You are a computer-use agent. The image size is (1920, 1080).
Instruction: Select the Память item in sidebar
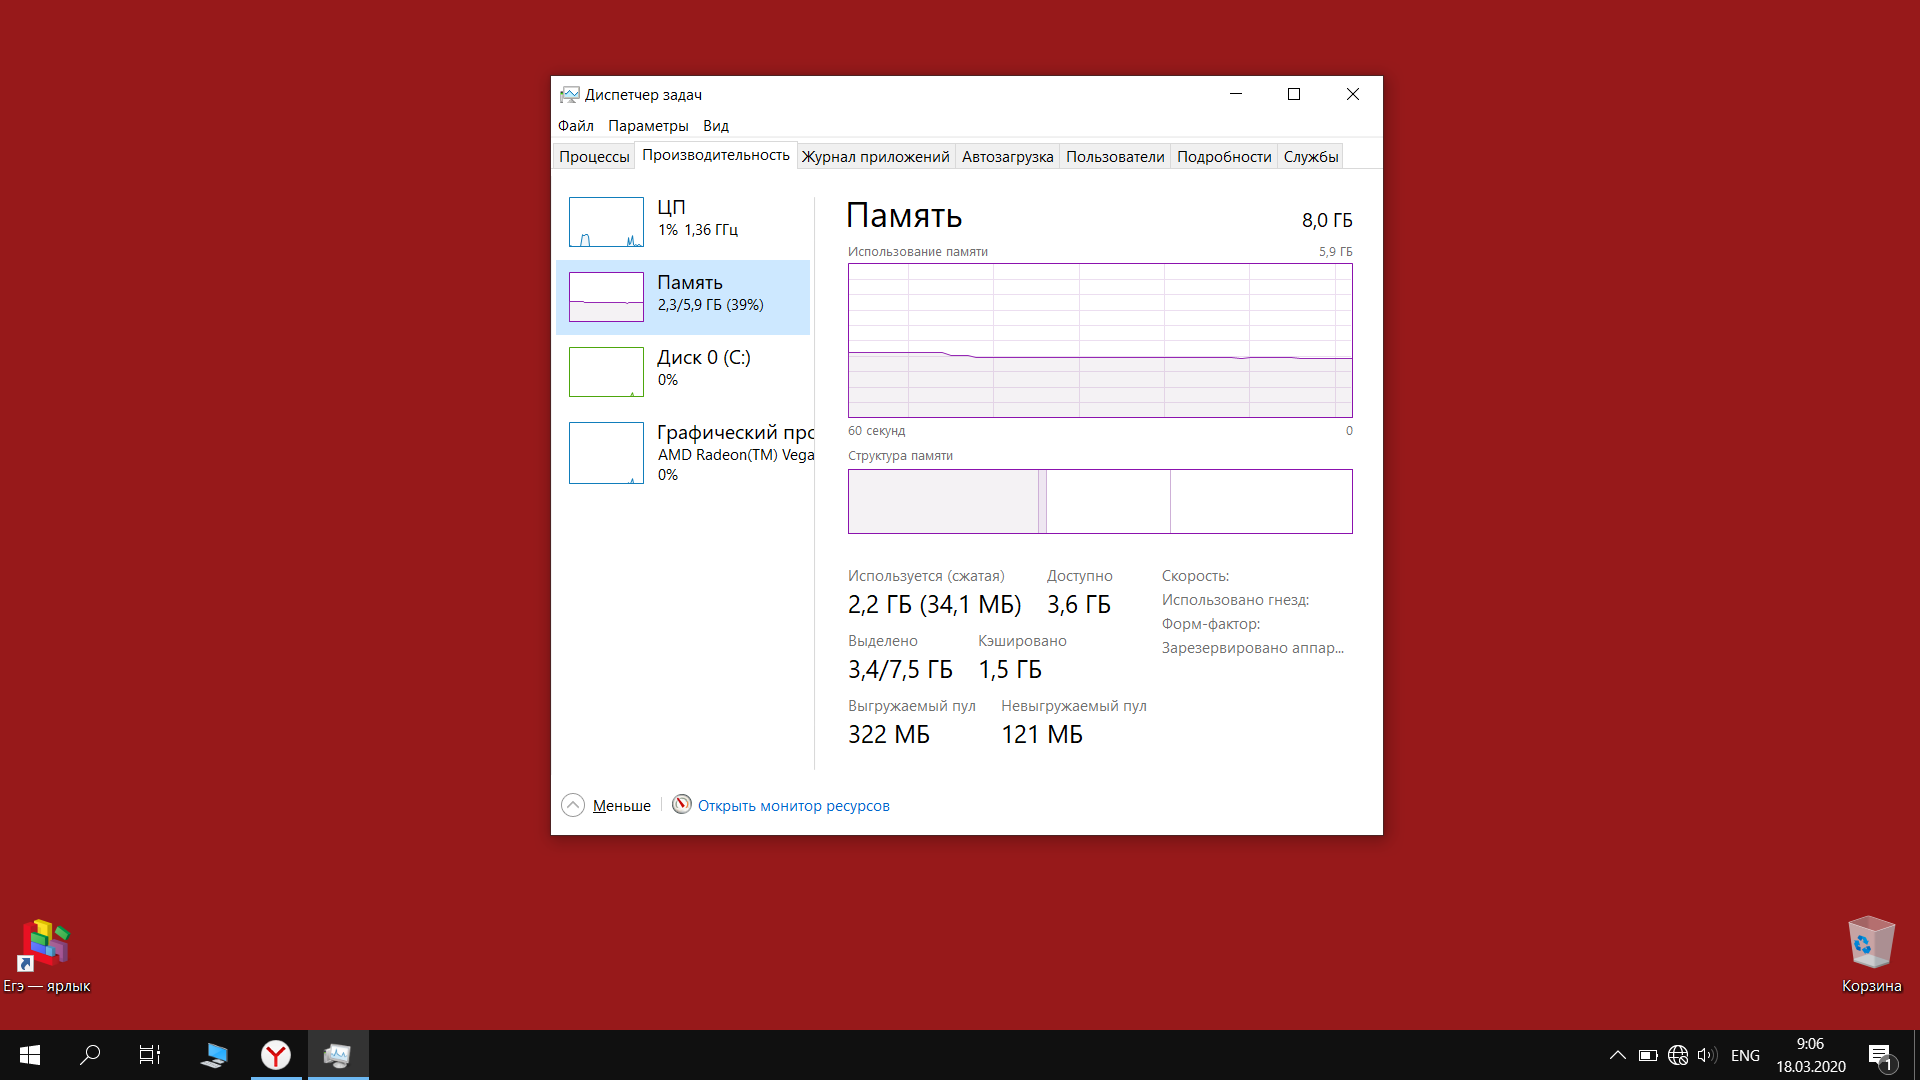coord(683,297)
